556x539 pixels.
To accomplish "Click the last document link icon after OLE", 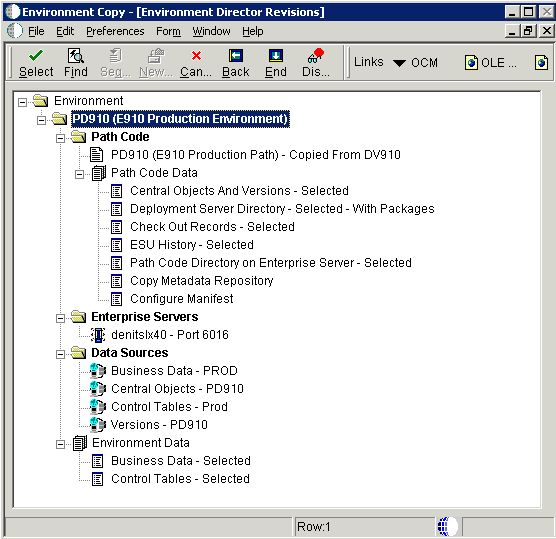I will (x=541, y=63).
